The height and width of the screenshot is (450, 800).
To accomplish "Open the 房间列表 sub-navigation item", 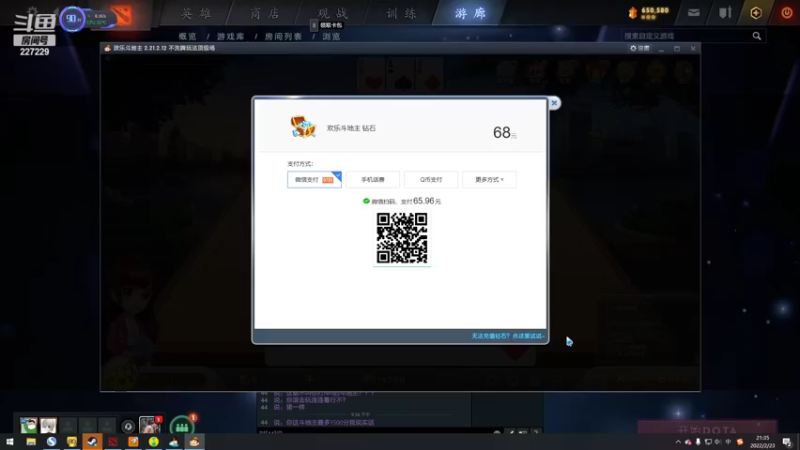I will pyautogui.click(x=283, y=37).
